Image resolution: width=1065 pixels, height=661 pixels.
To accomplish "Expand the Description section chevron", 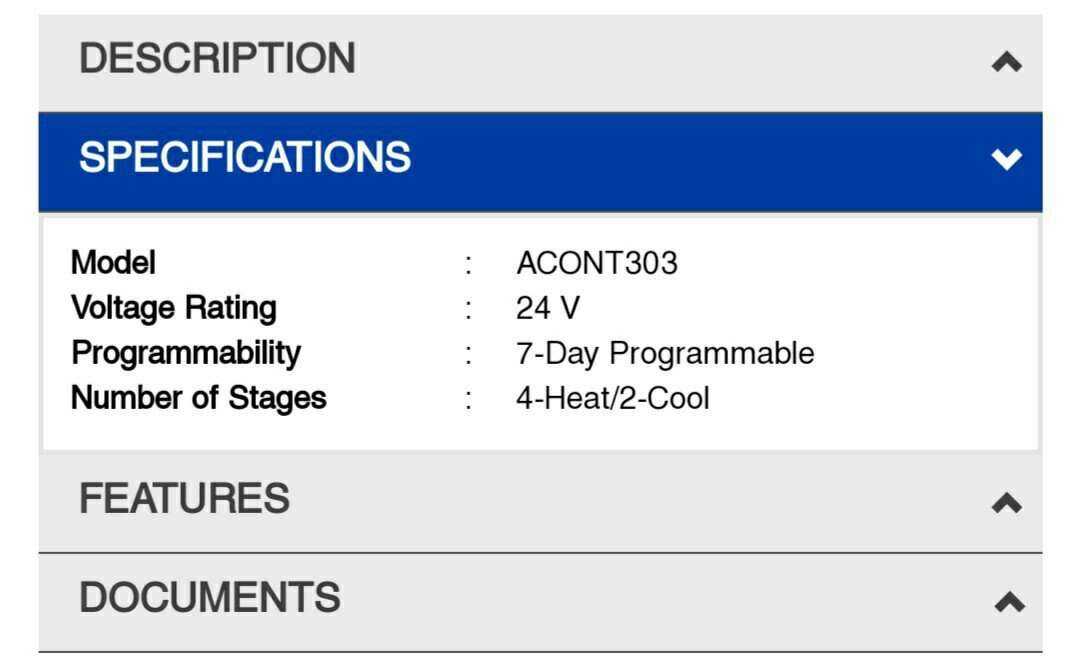I will [1006, 62].
